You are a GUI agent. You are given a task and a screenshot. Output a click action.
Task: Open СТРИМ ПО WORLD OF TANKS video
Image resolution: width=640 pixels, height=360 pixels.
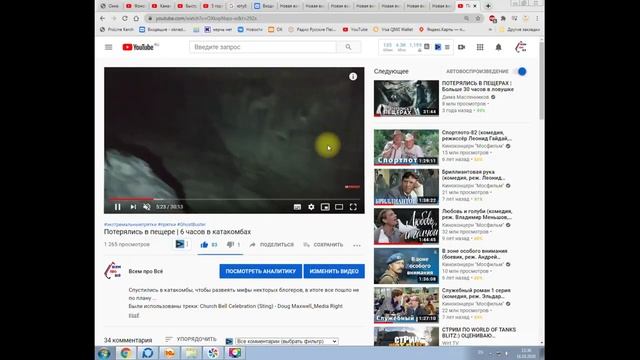[478, 332]
